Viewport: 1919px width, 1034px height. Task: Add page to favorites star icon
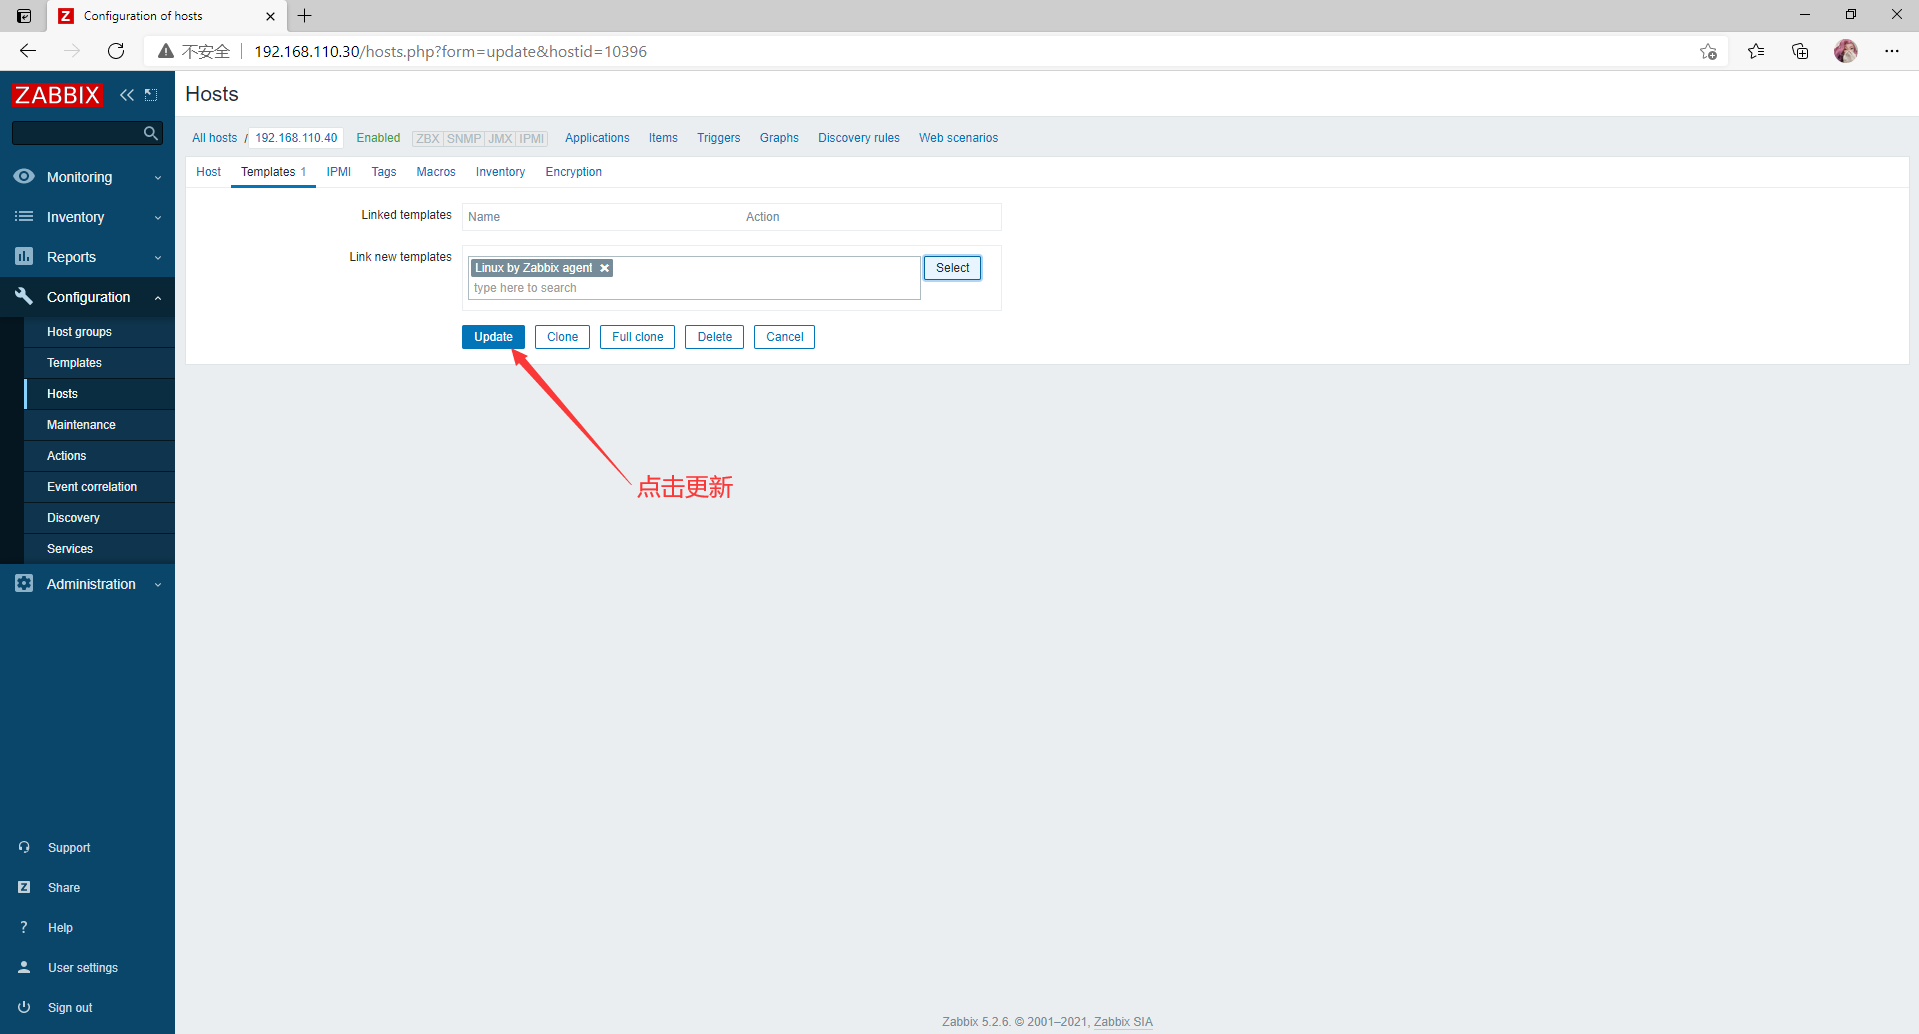tap(1708, 51)
